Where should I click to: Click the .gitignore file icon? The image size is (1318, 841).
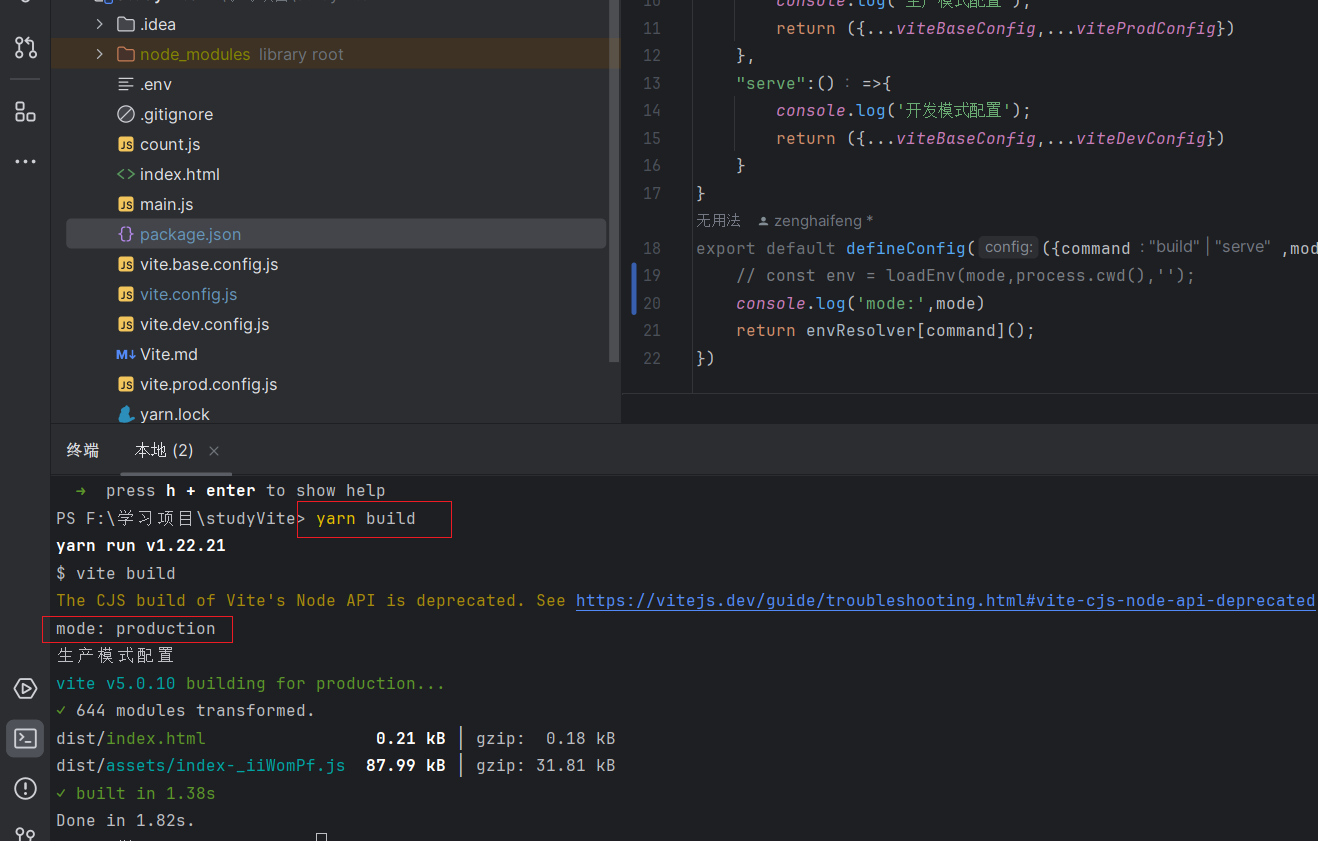pyautogui.click(x=126, y=114)
